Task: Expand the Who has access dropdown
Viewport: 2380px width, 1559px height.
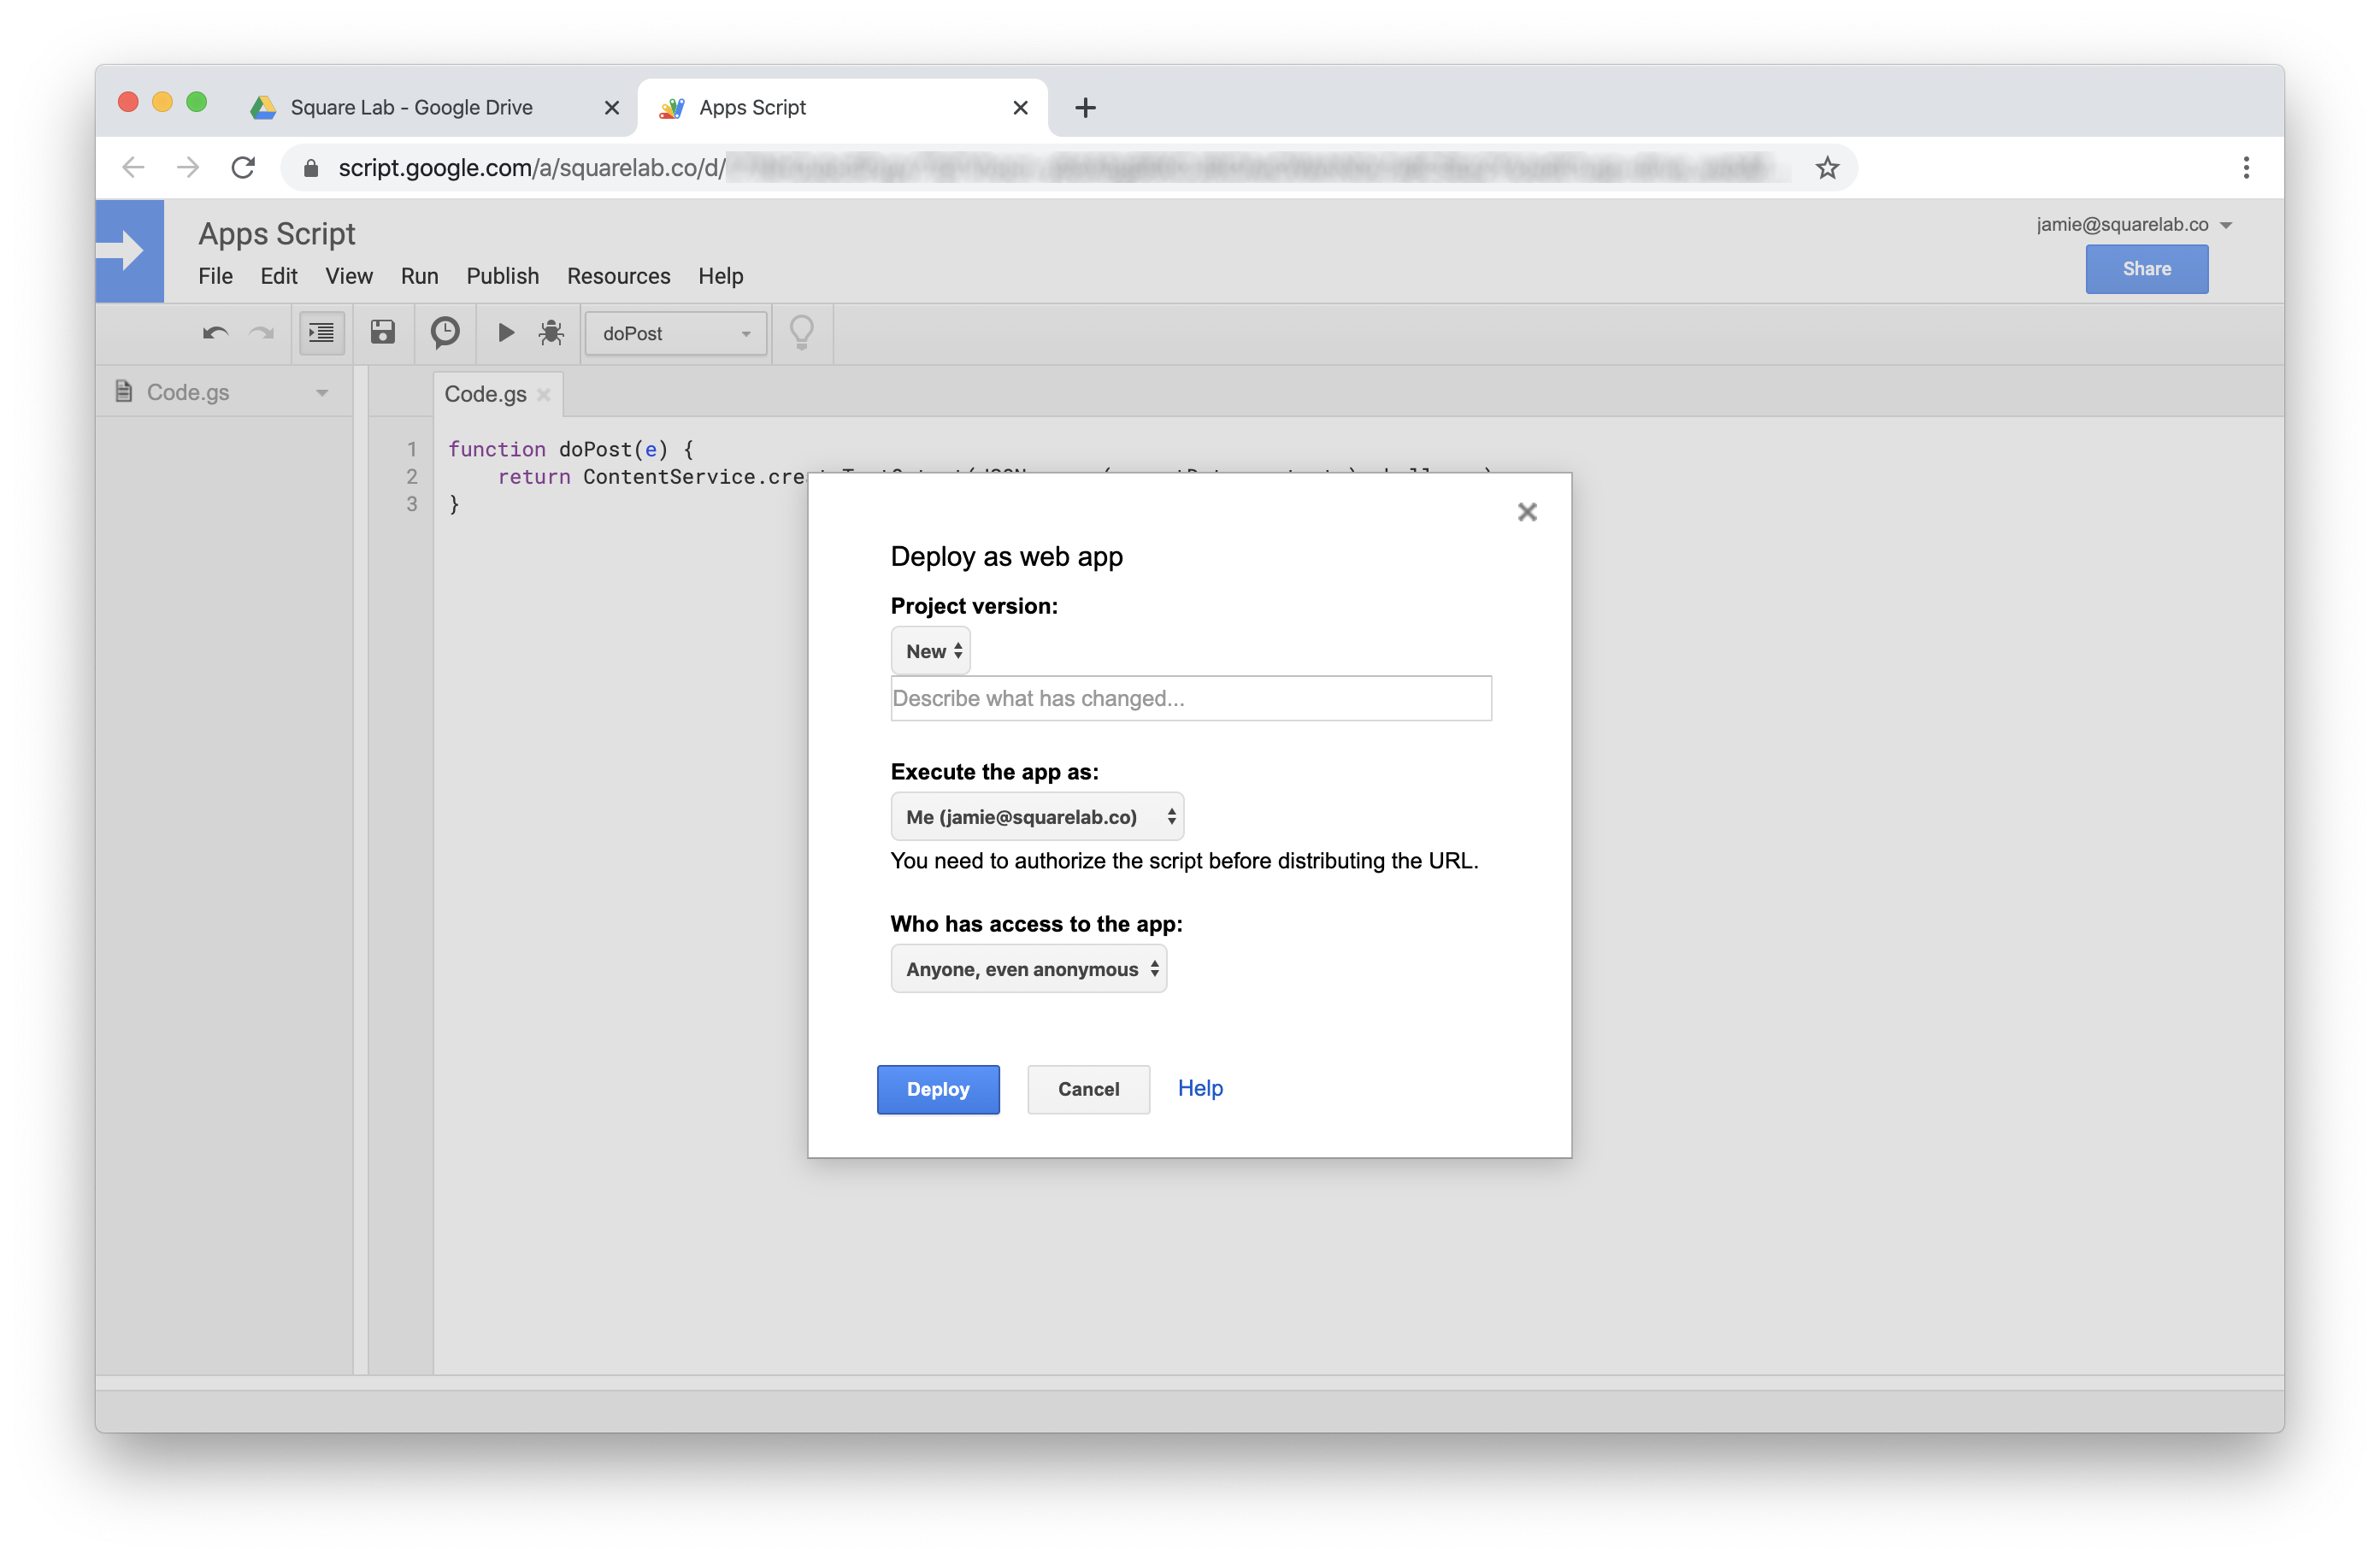Action: tap(1027, 969)
